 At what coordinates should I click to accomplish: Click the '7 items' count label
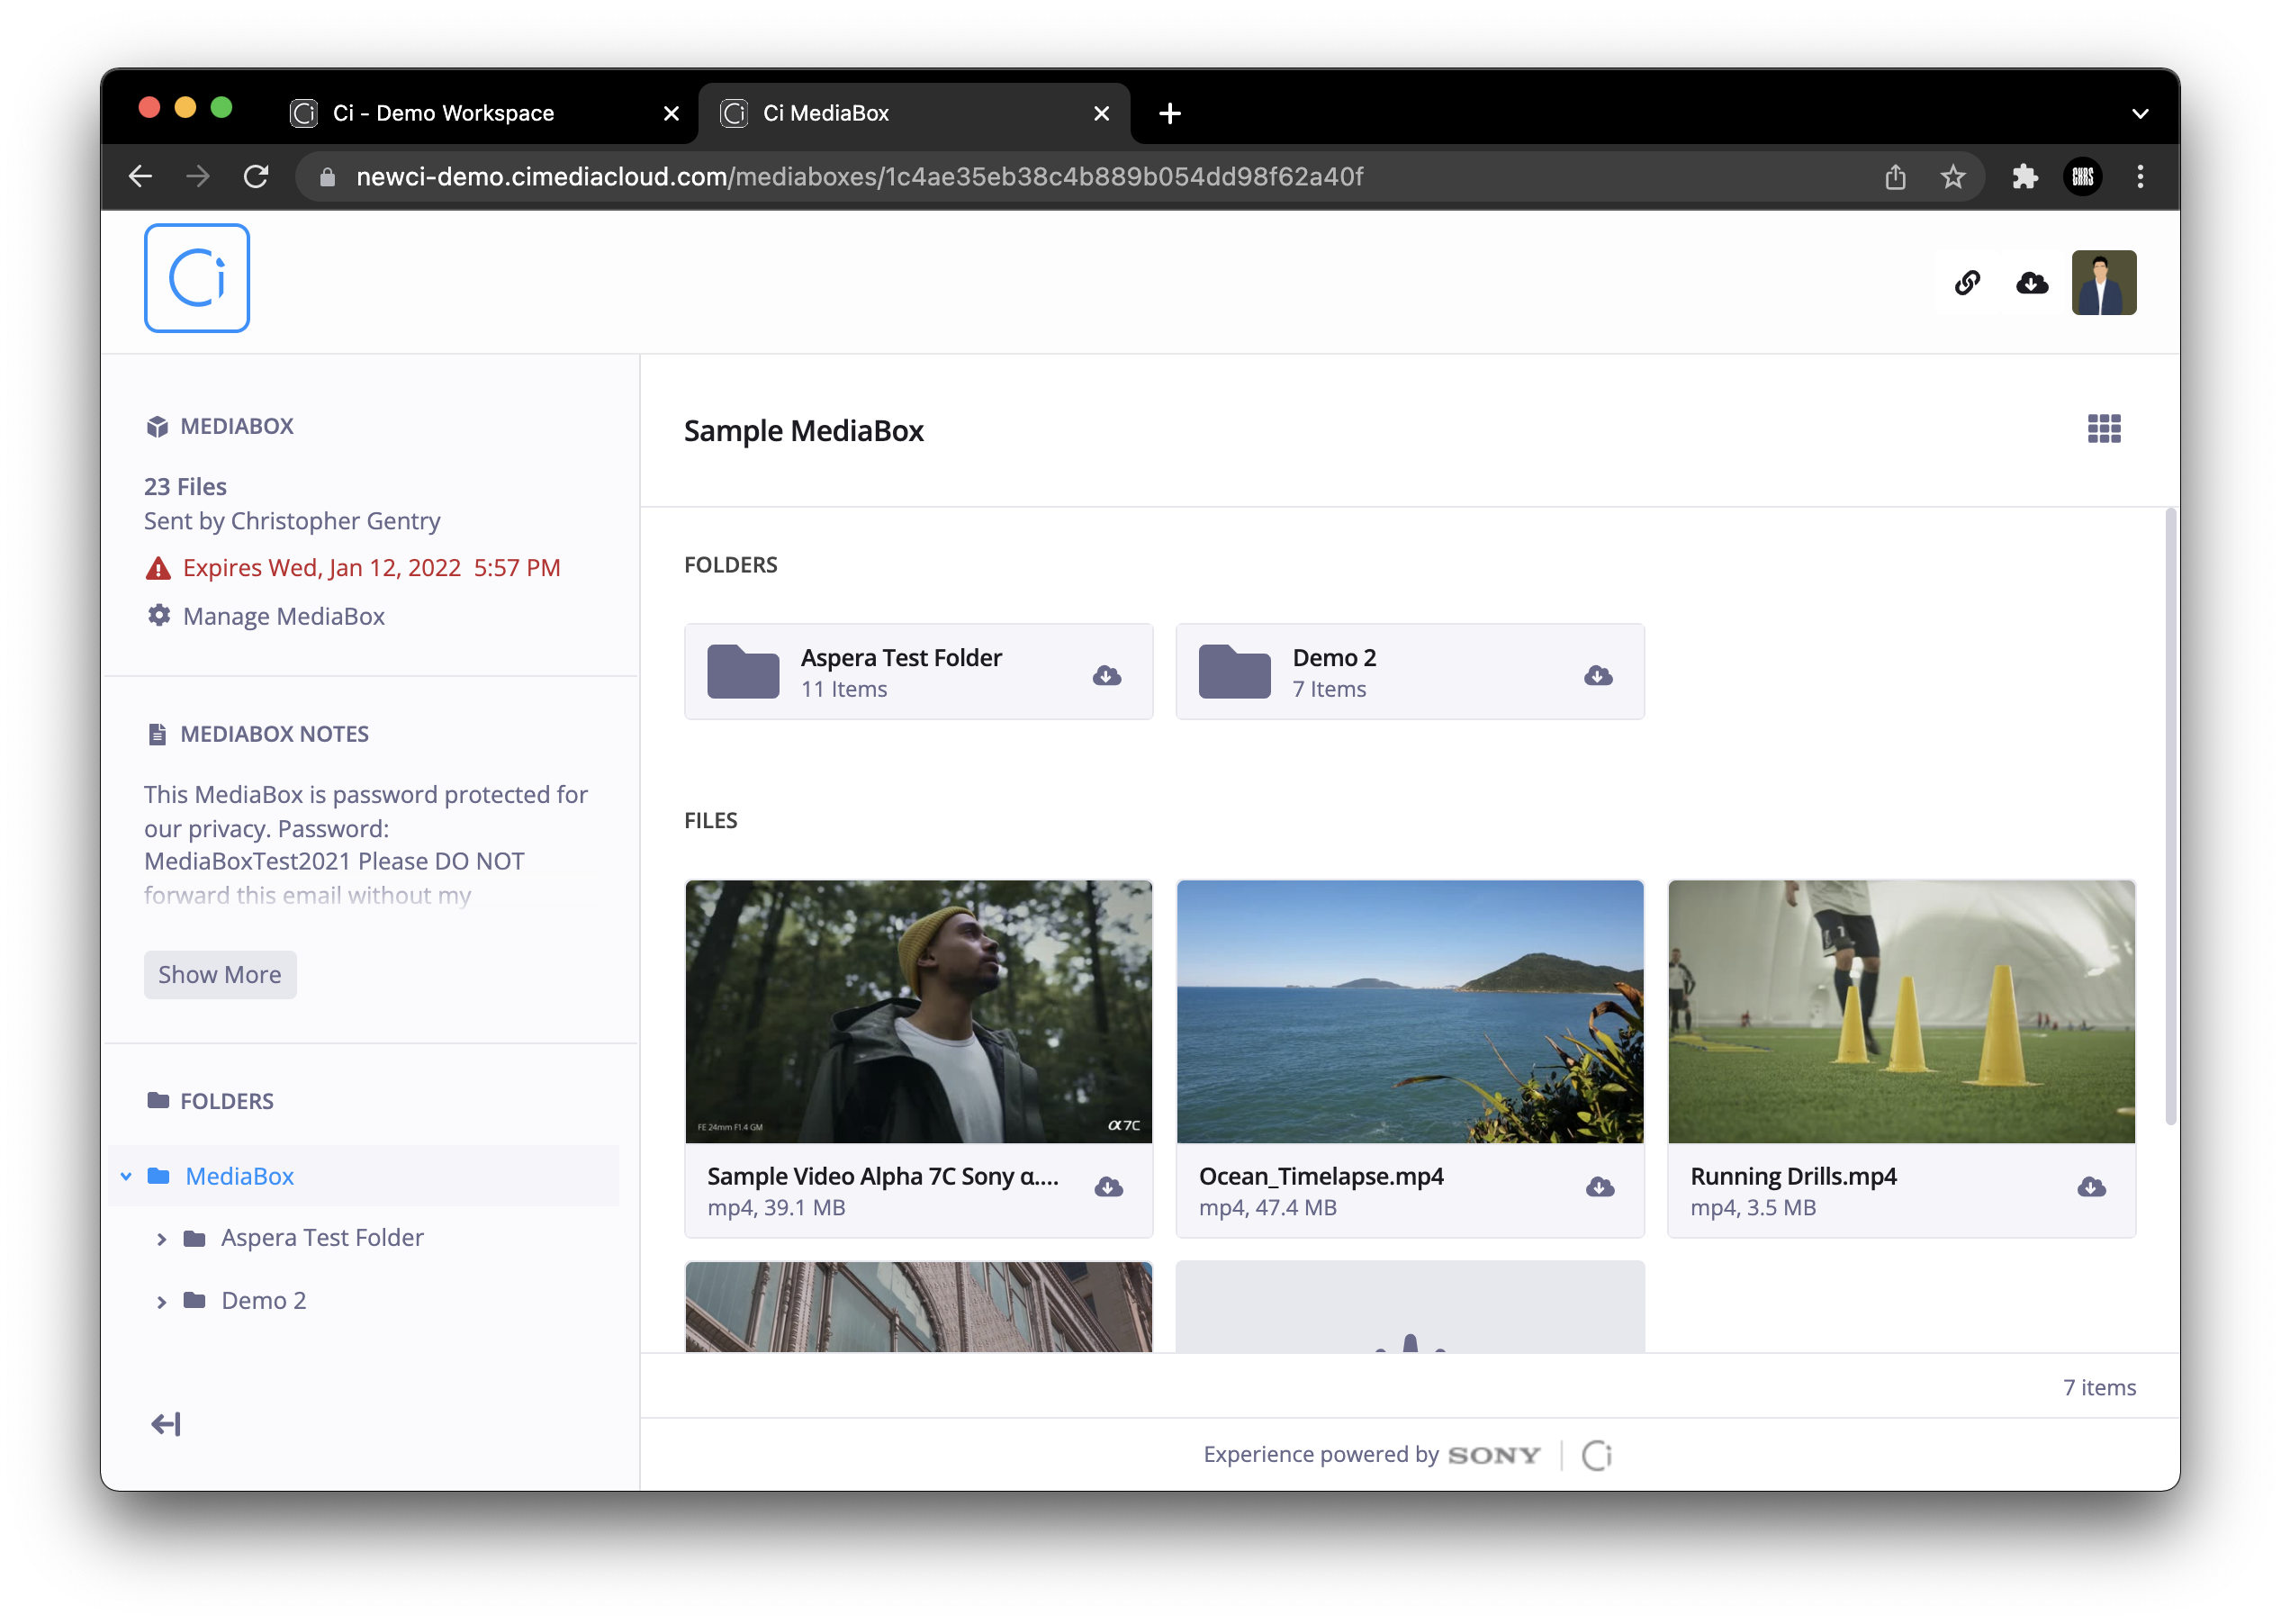click(2099, 1387)
